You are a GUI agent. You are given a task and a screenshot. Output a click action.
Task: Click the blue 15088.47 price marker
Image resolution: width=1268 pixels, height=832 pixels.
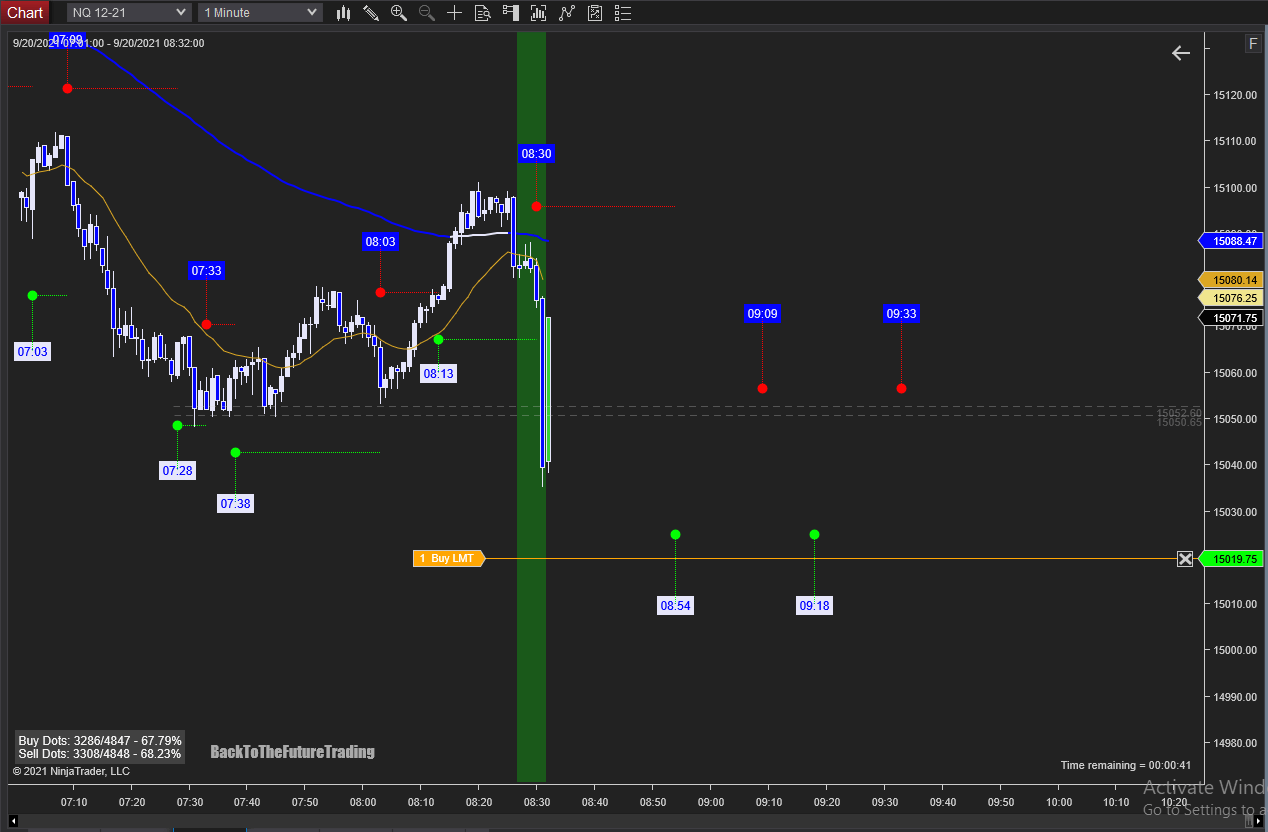(x=1230, y=241)
